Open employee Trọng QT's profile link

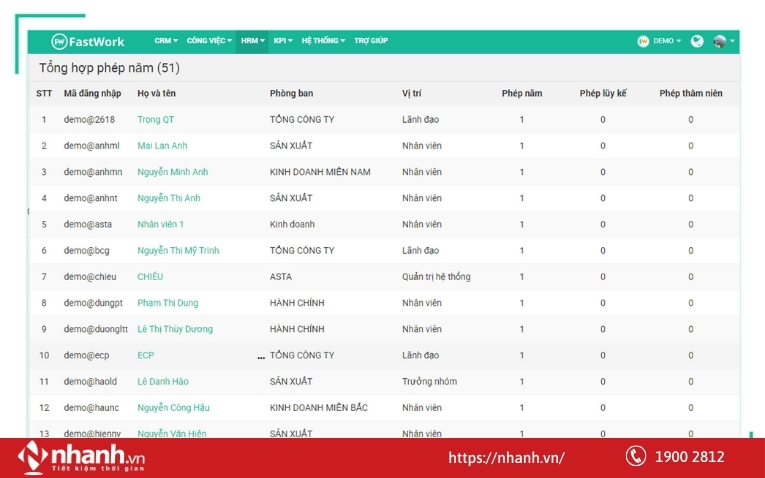155,120
